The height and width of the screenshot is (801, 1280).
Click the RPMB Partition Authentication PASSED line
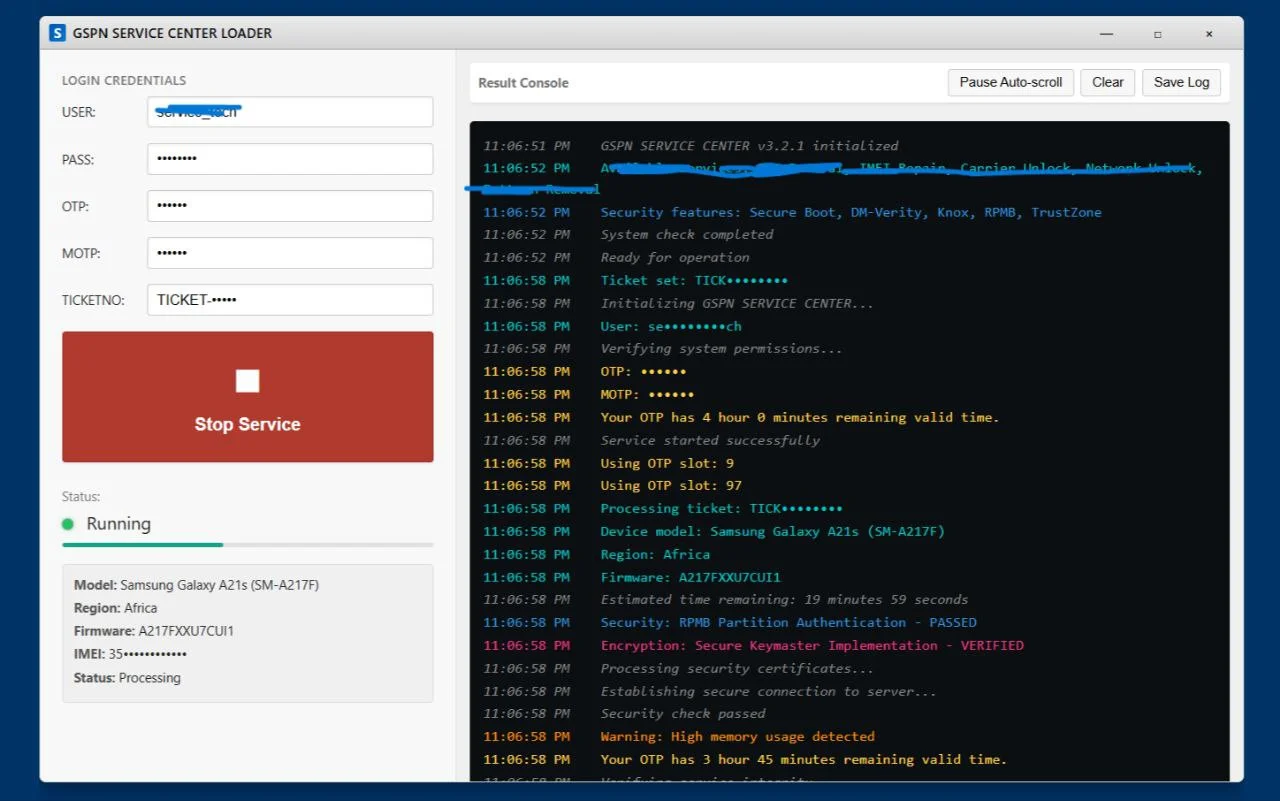pyautogui.click(x=788, y=623)
